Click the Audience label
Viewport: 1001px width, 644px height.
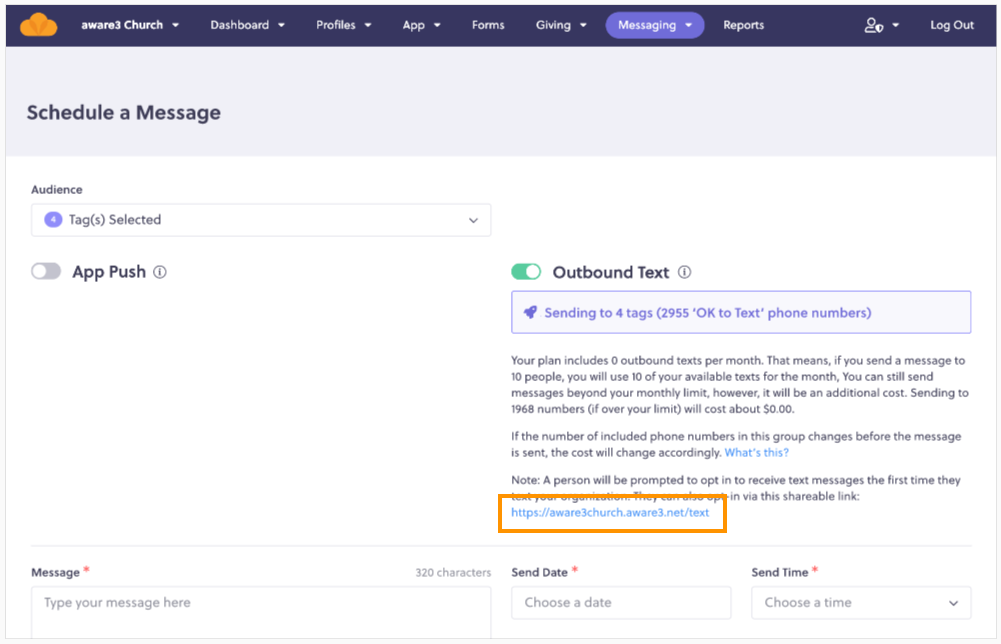tap(57, 190)
